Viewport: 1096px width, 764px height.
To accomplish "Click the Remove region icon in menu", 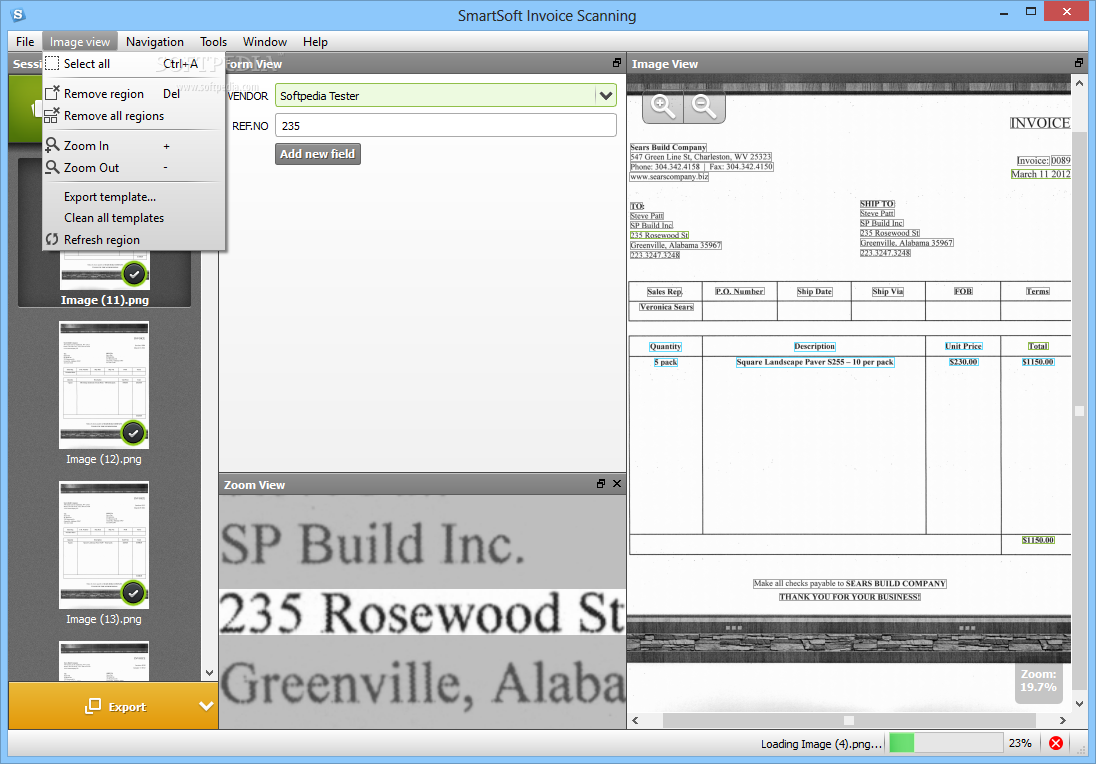I will click(x=52, y=93).
